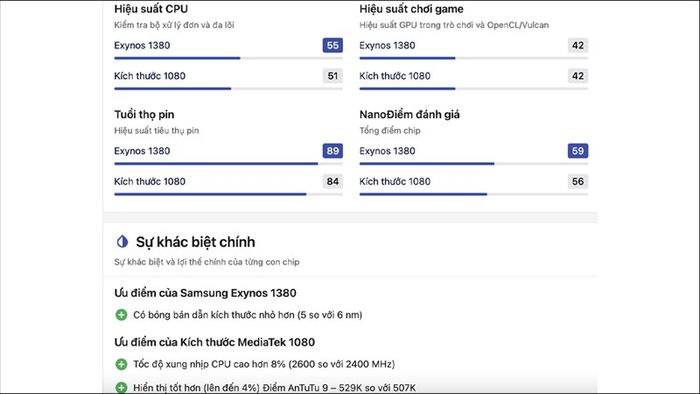Click the green plus icon for CPU clock speed

(121, 364)
